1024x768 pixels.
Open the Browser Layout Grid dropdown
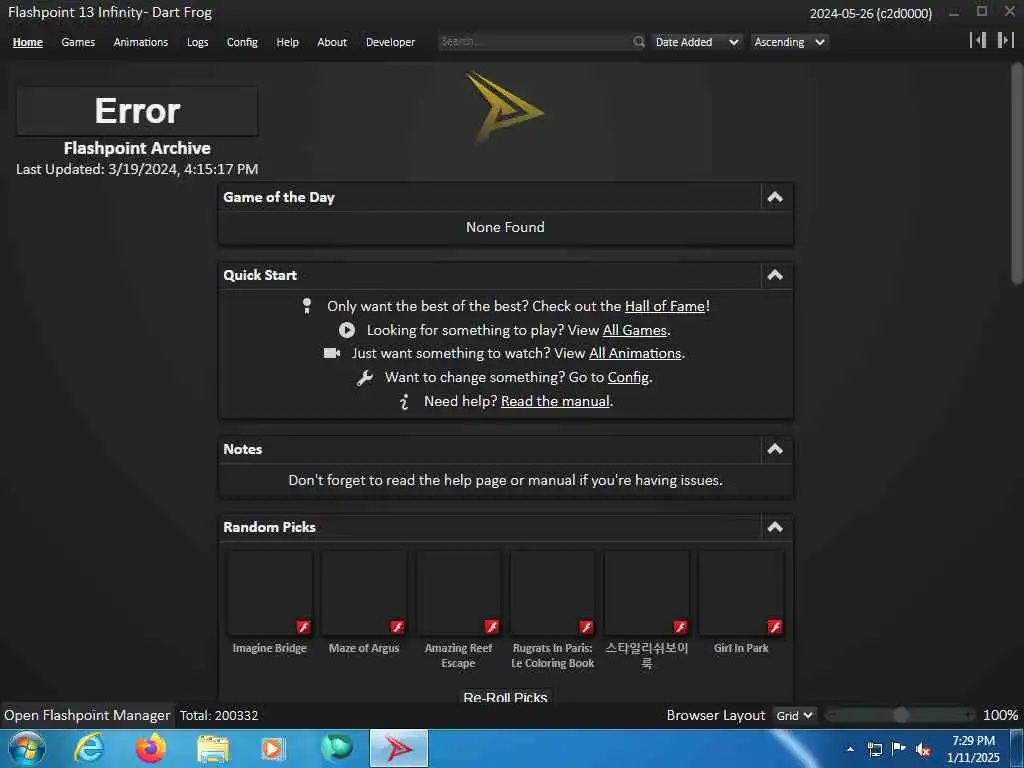point(794,715)
